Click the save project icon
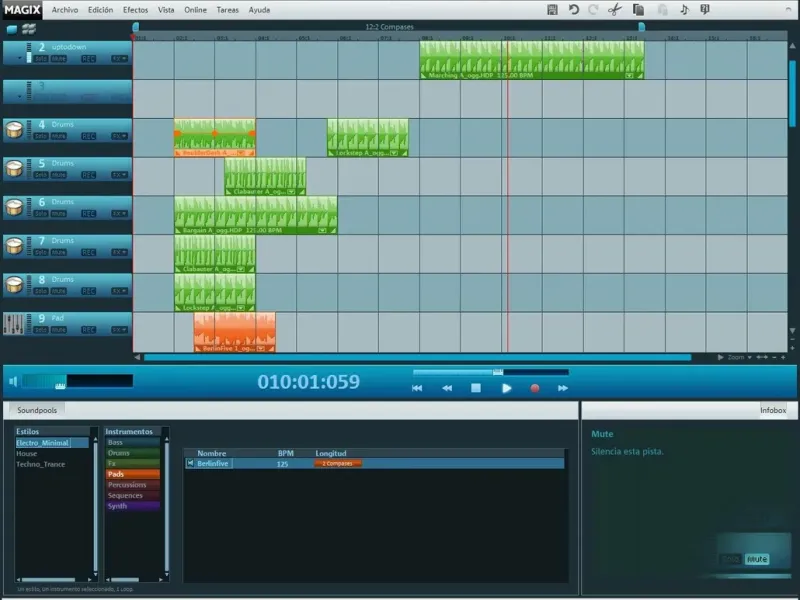800x600 pixels. (552, 10)
